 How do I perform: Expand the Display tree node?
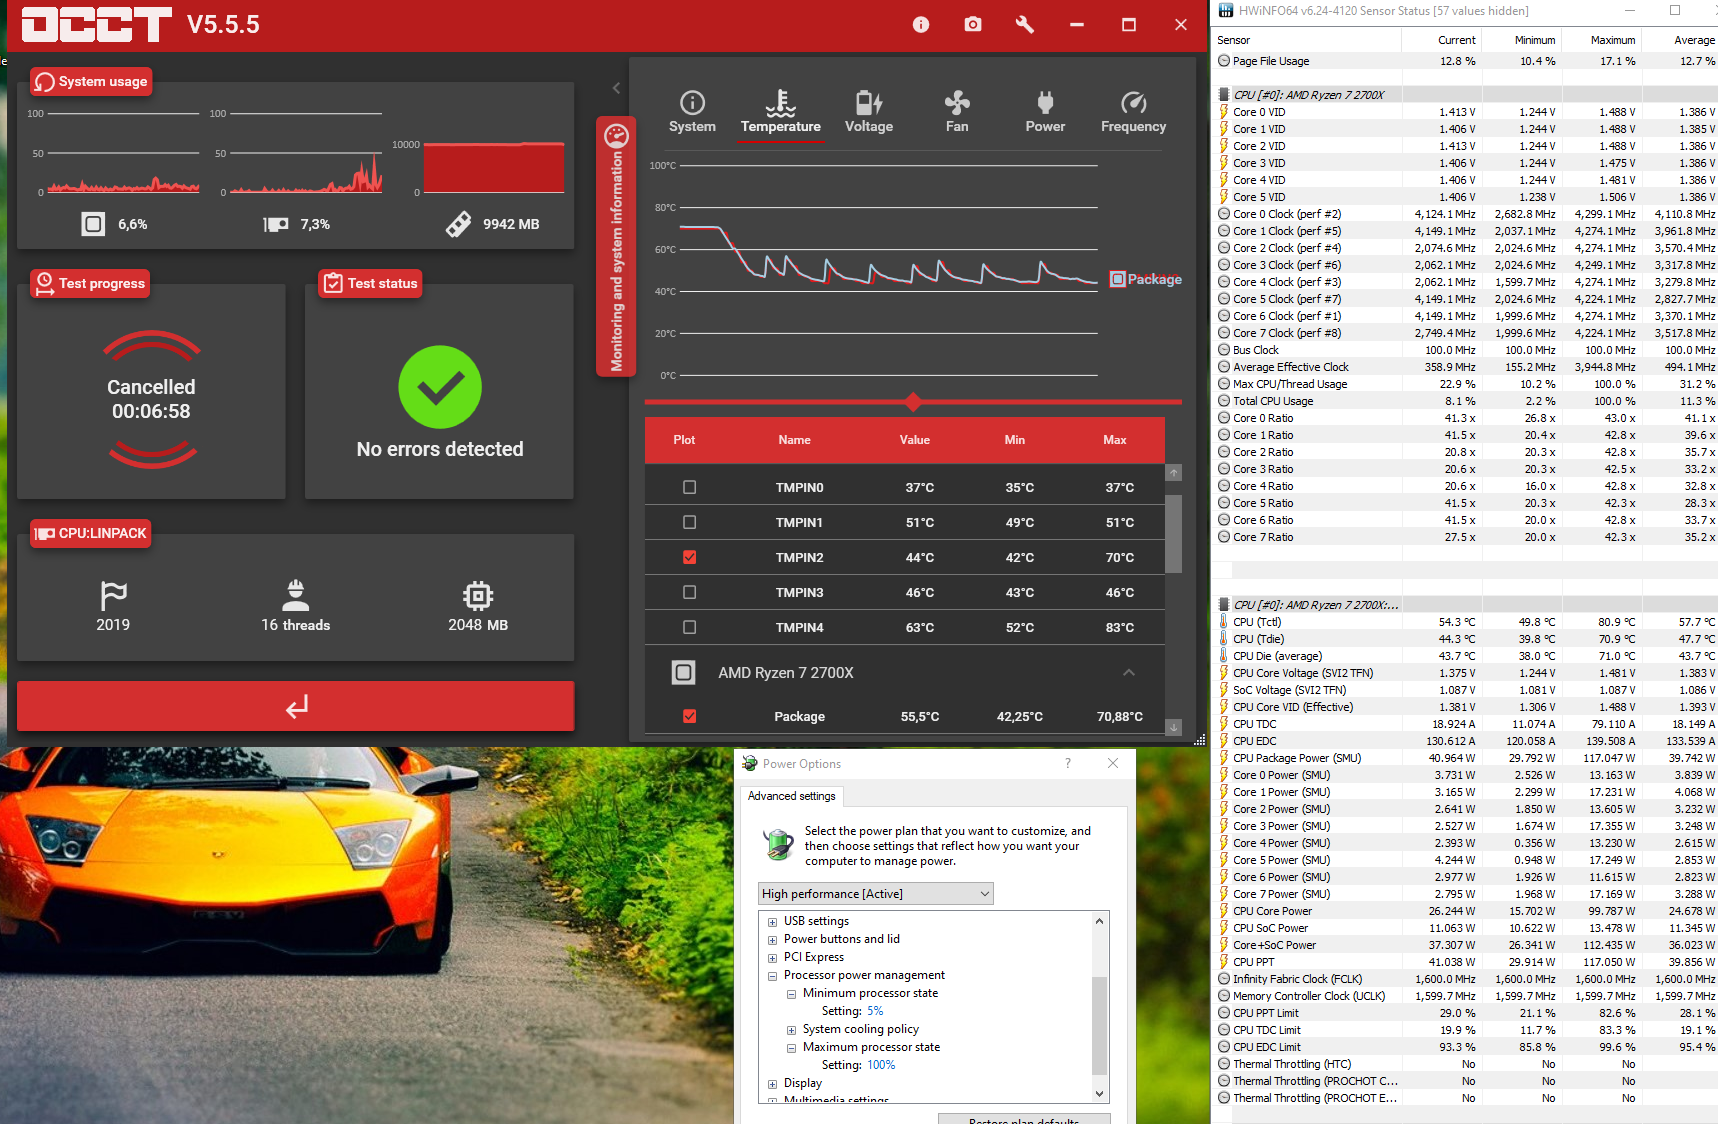click(772, 1084)
